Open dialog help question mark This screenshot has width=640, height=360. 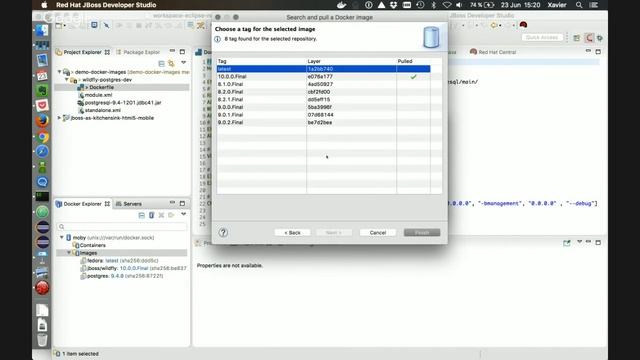click(x=223, y=232)
